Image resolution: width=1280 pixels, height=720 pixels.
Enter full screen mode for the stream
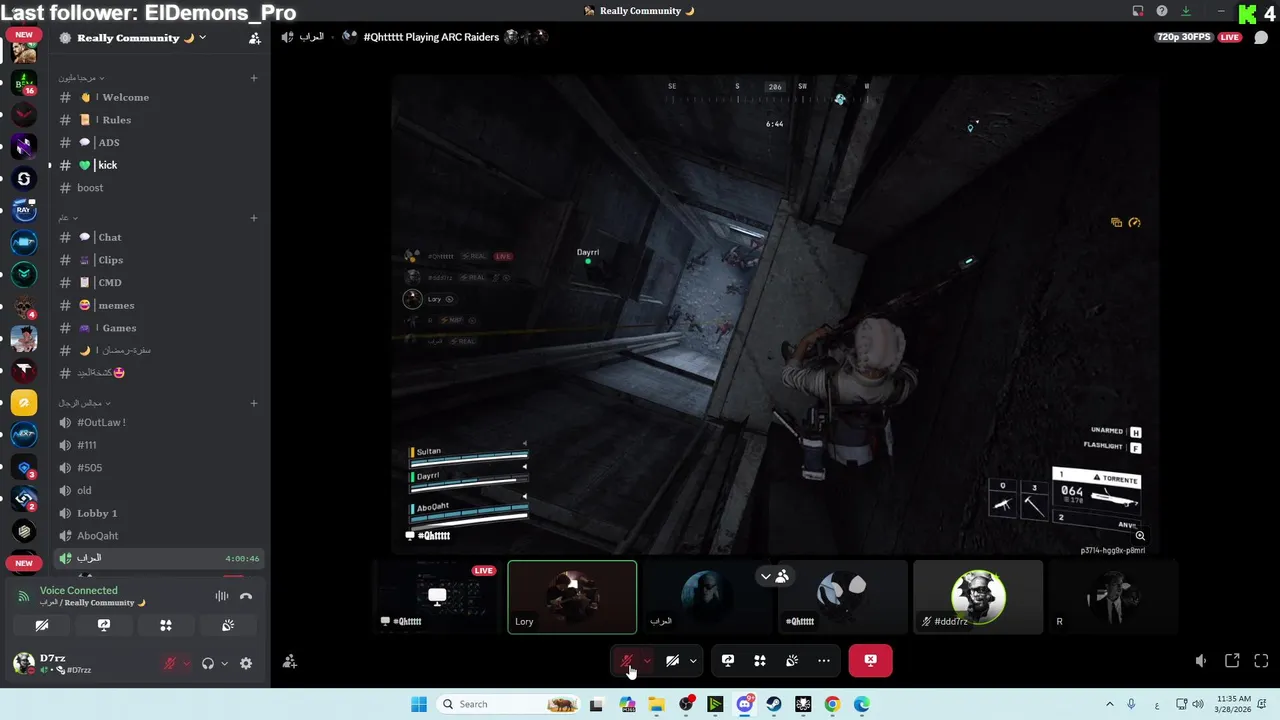1261,661
